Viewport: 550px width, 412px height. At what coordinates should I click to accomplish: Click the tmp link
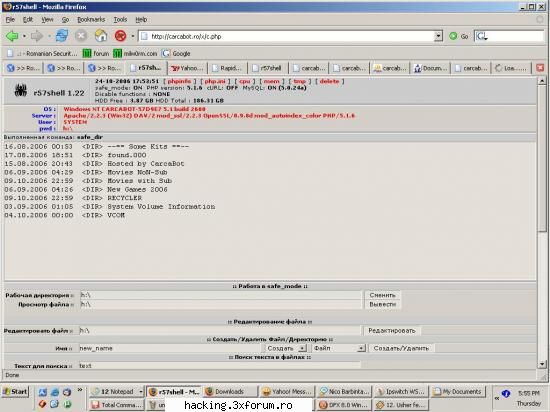pyautogui.click(x=300, y=81)
